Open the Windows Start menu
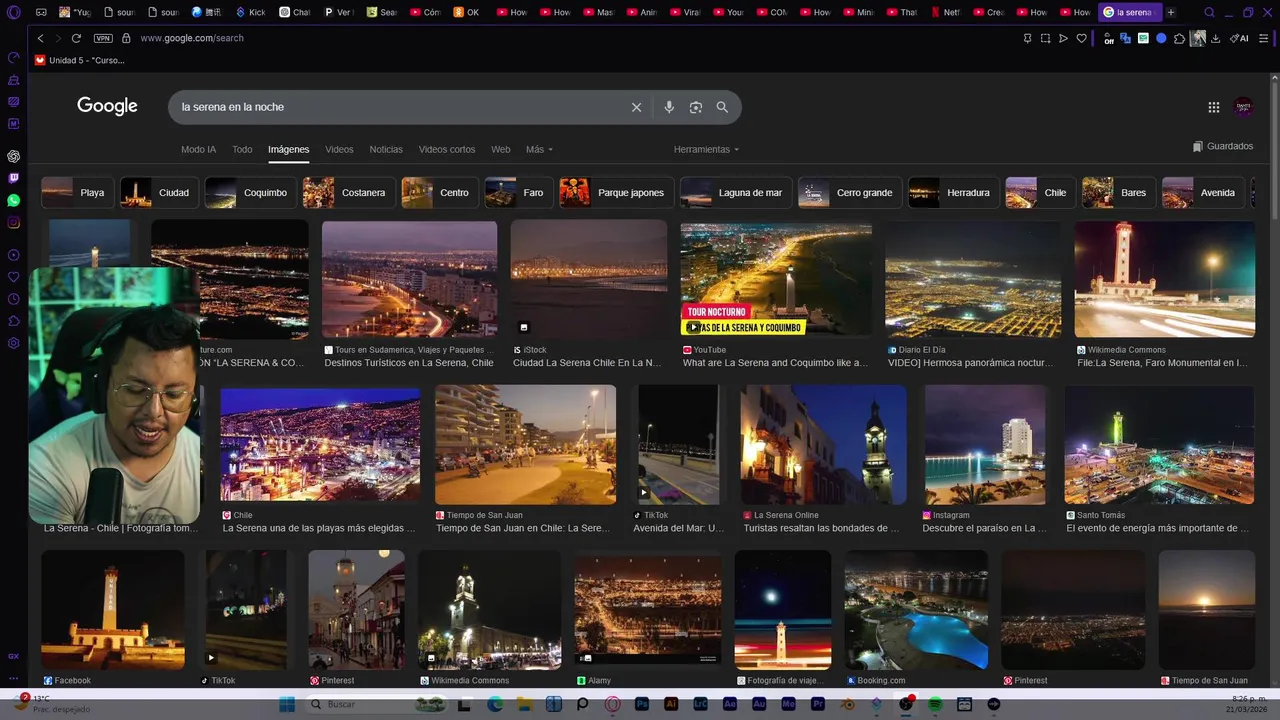 (287, 704)
